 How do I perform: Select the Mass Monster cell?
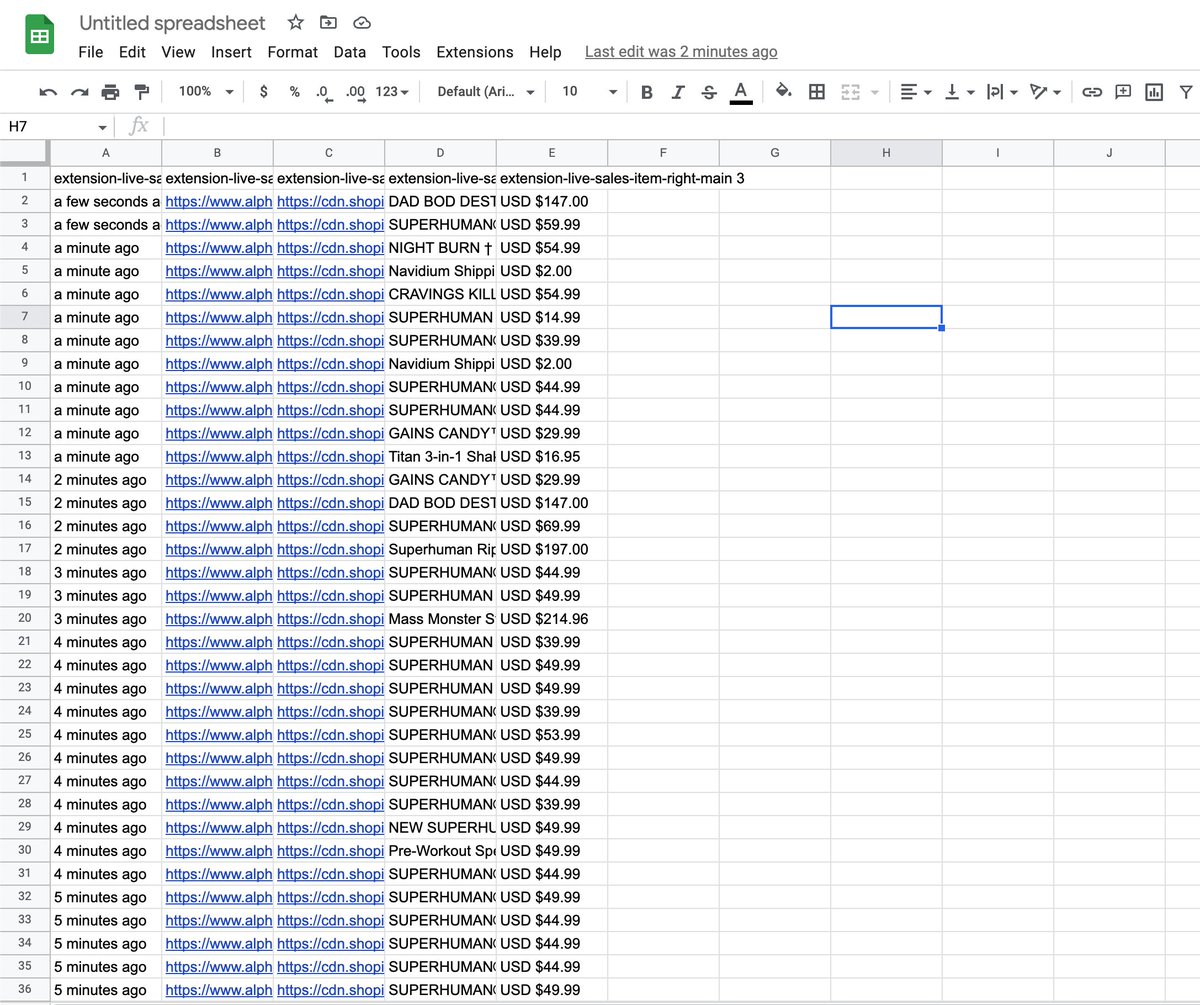click(440, 619)
